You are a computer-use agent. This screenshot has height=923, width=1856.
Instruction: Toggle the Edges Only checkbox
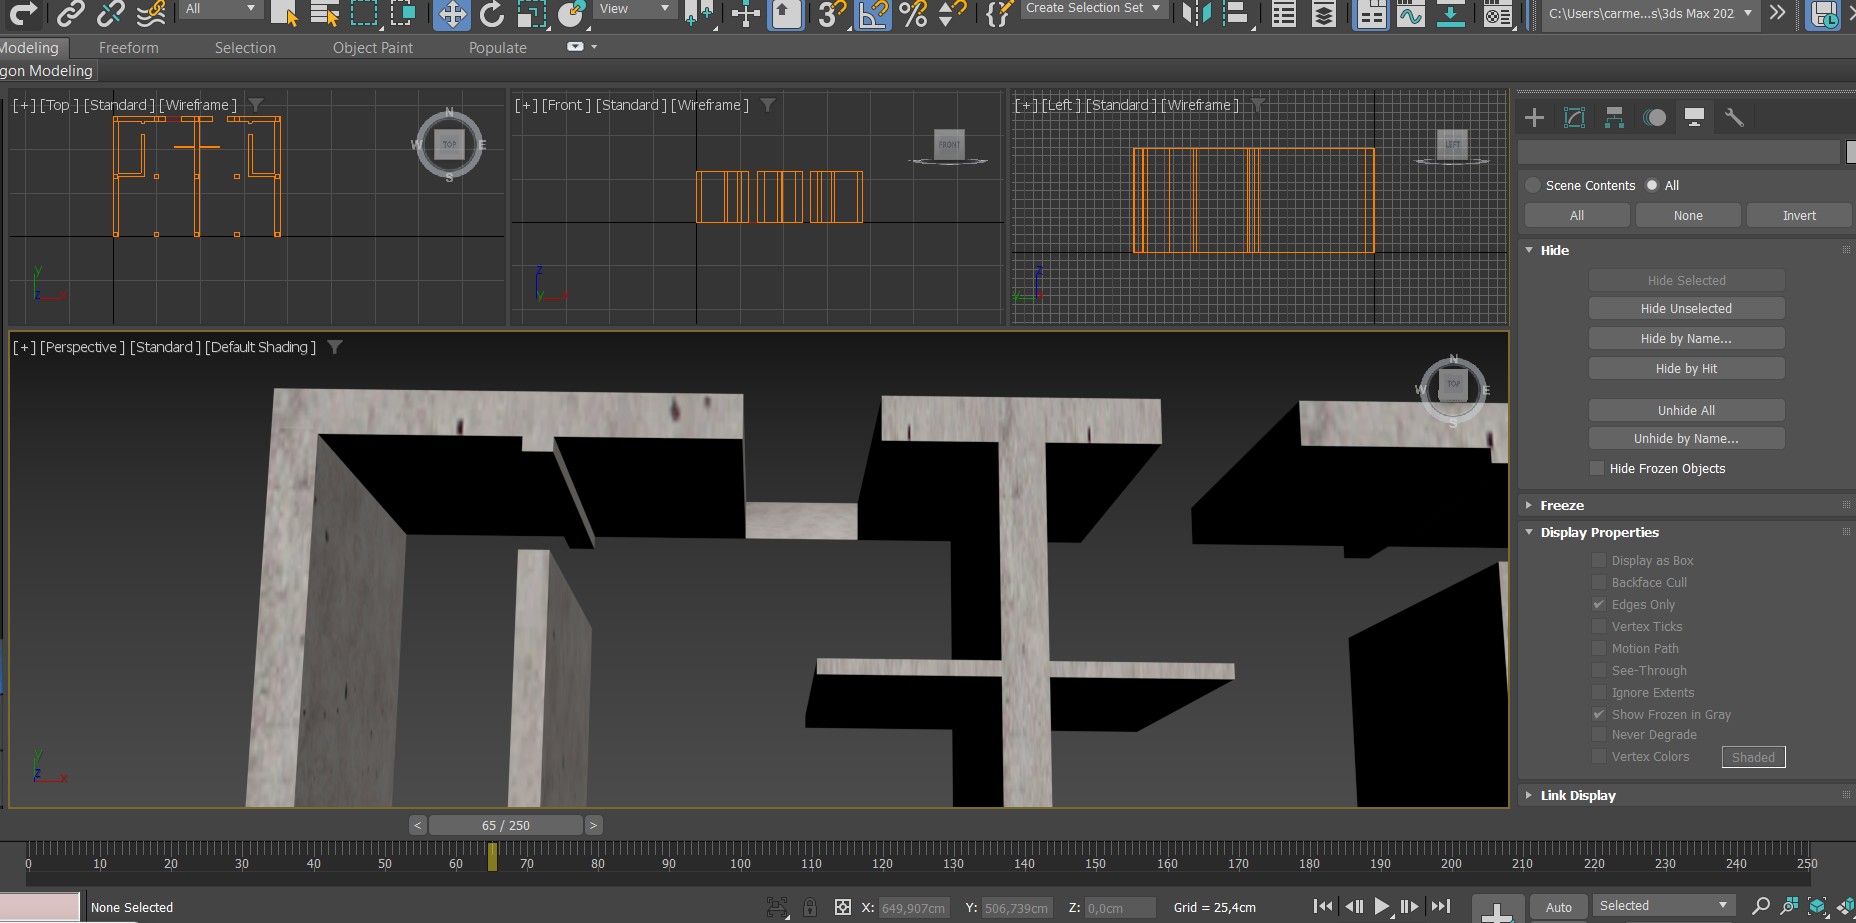[1598, 604]
